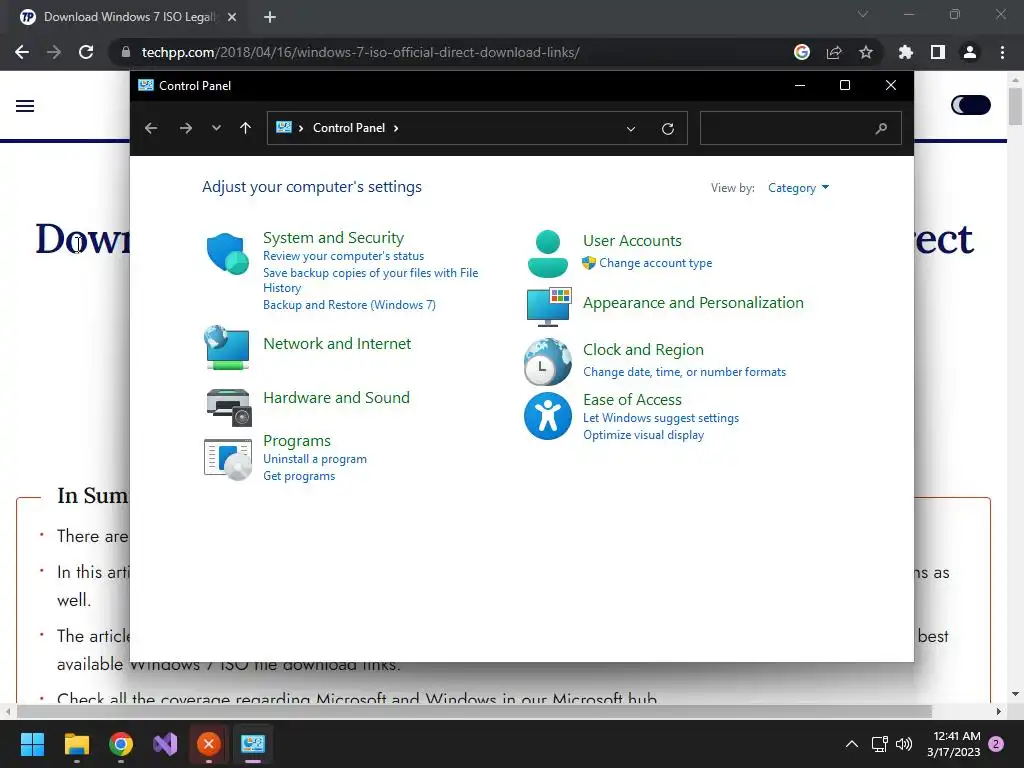This screenshot has height=768, width=1024.
Task: Click Get programs link
Action: pos(299,476)
